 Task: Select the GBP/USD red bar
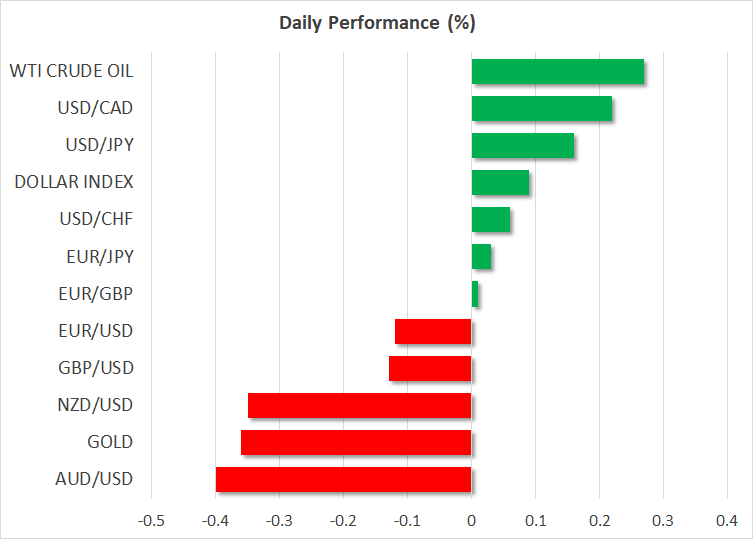pos(430,368)
